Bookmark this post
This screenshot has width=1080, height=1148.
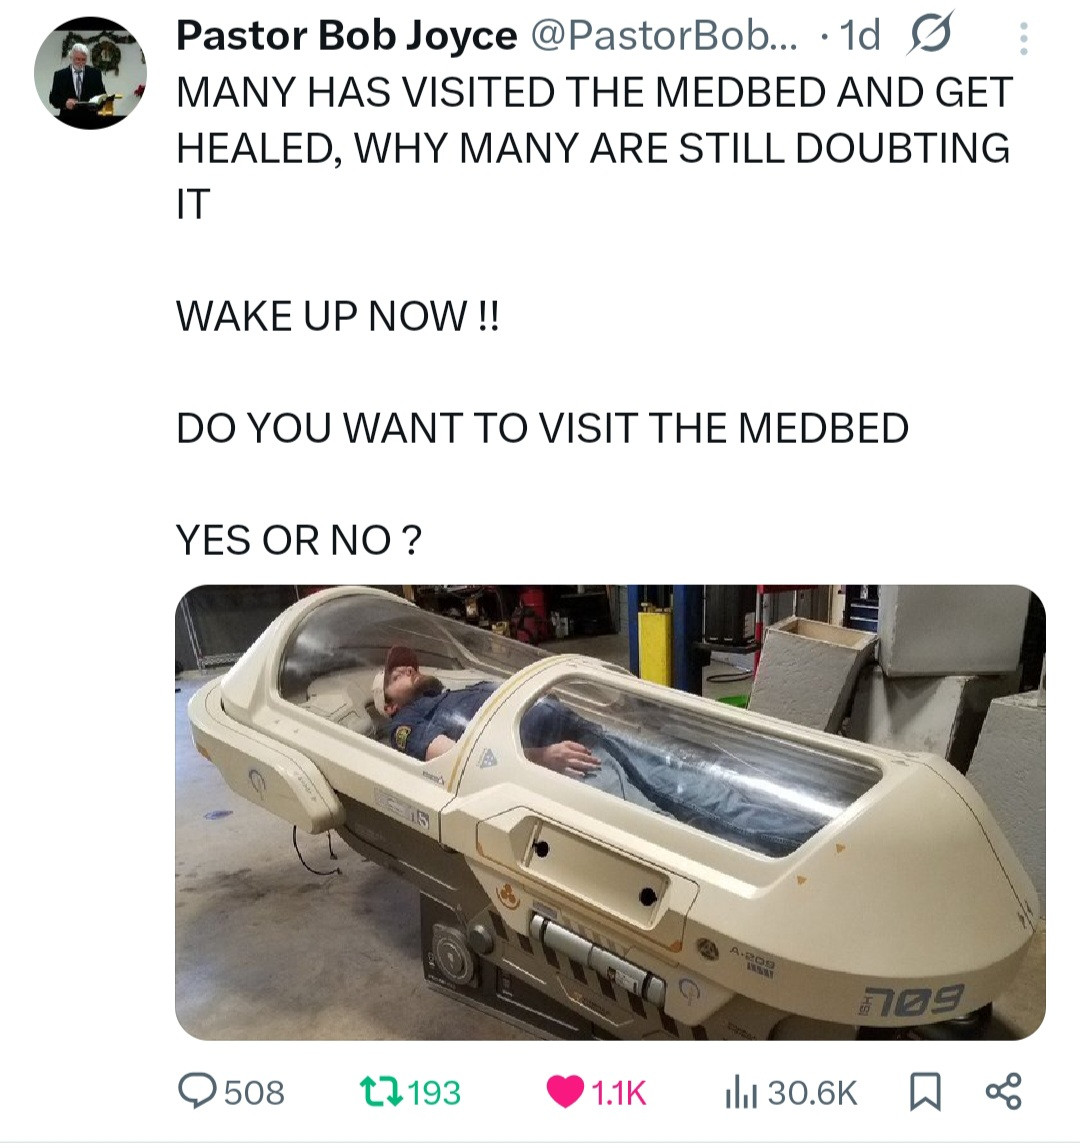(x=925, y=1092)
